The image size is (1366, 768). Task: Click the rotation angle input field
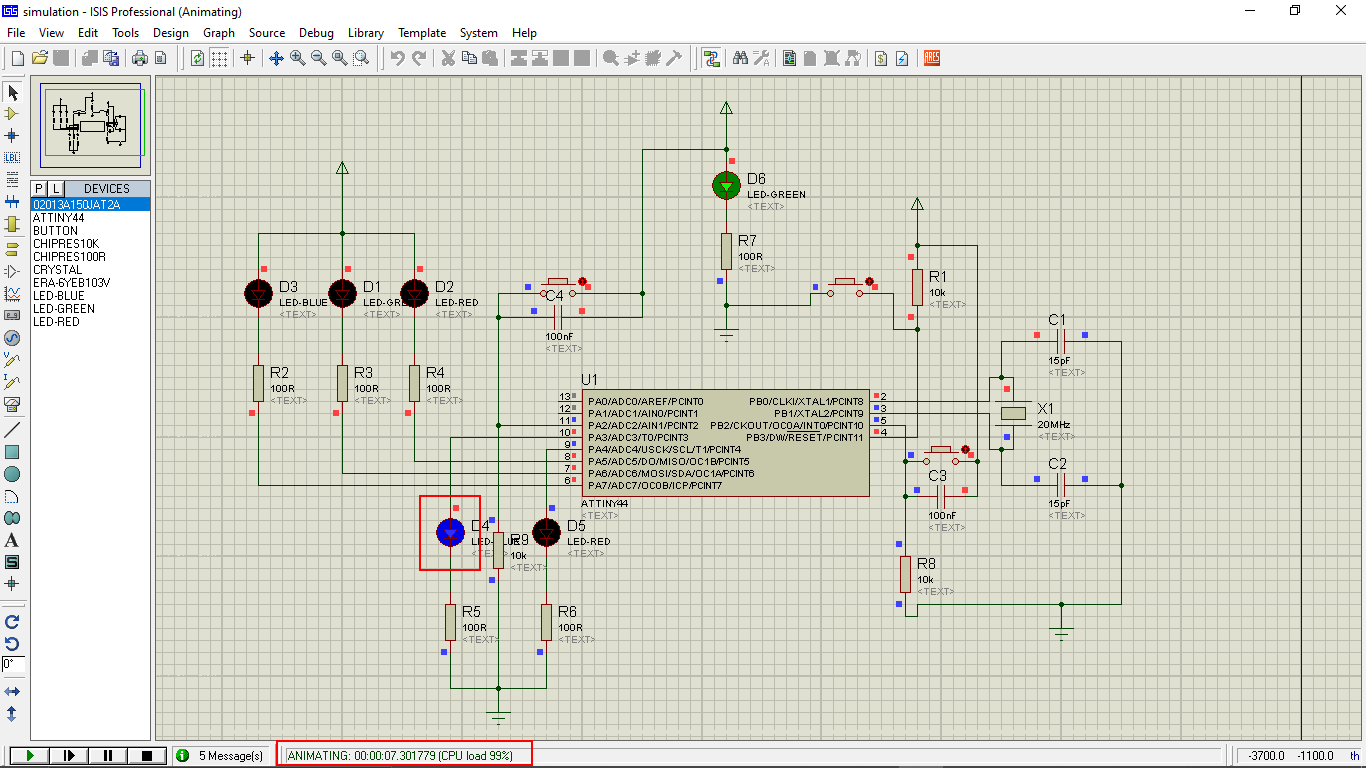(x=13, y=664)
